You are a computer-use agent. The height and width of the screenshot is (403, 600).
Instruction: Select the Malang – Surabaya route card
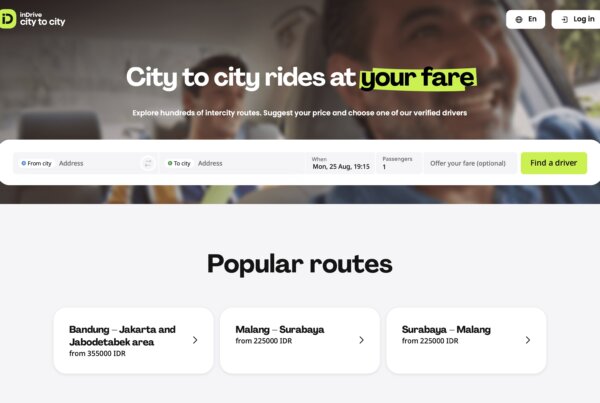point(300,341)
